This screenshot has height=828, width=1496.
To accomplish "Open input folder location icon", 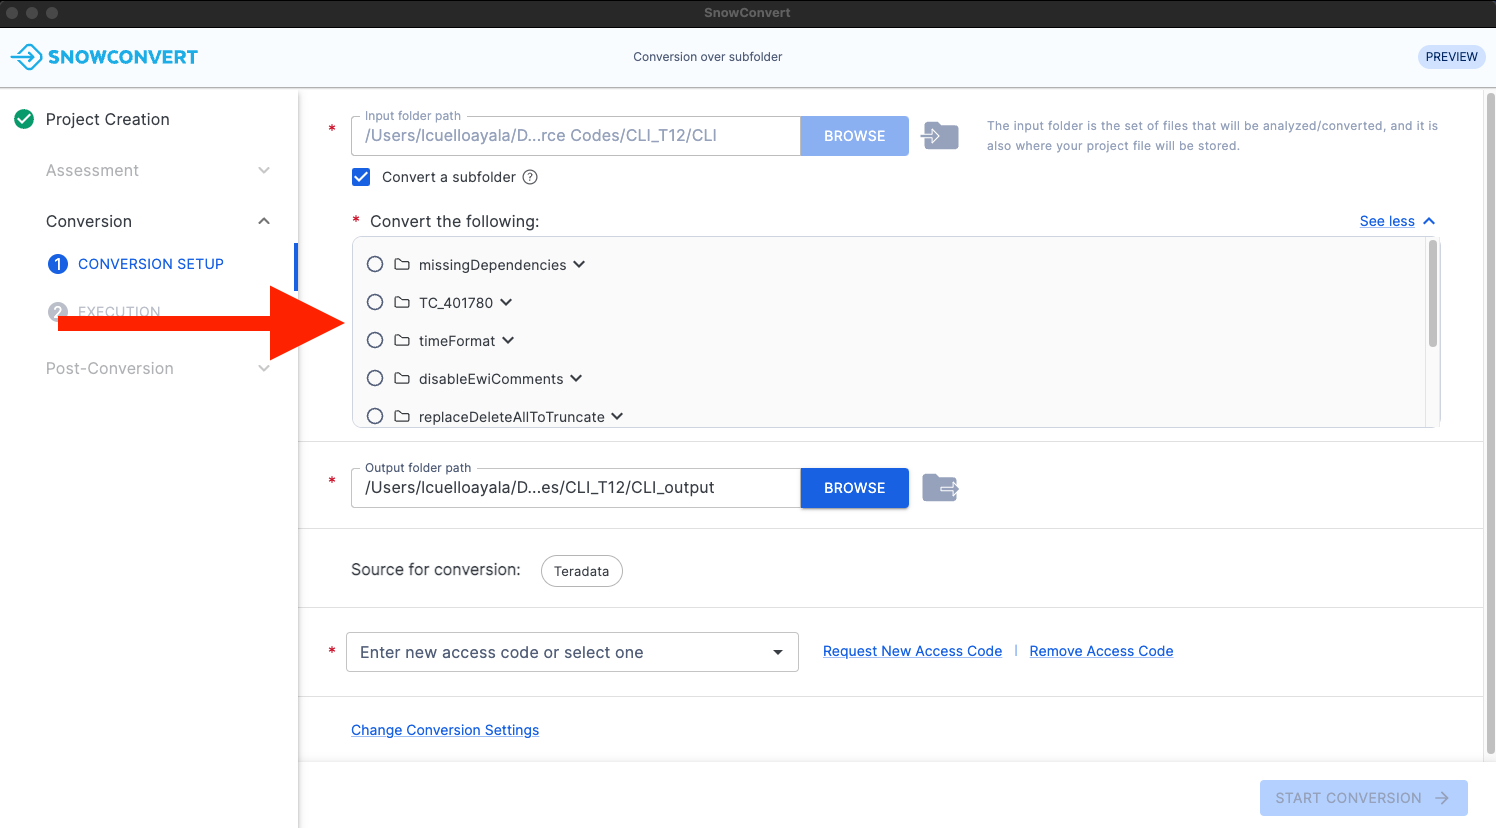I will point(940,136).
